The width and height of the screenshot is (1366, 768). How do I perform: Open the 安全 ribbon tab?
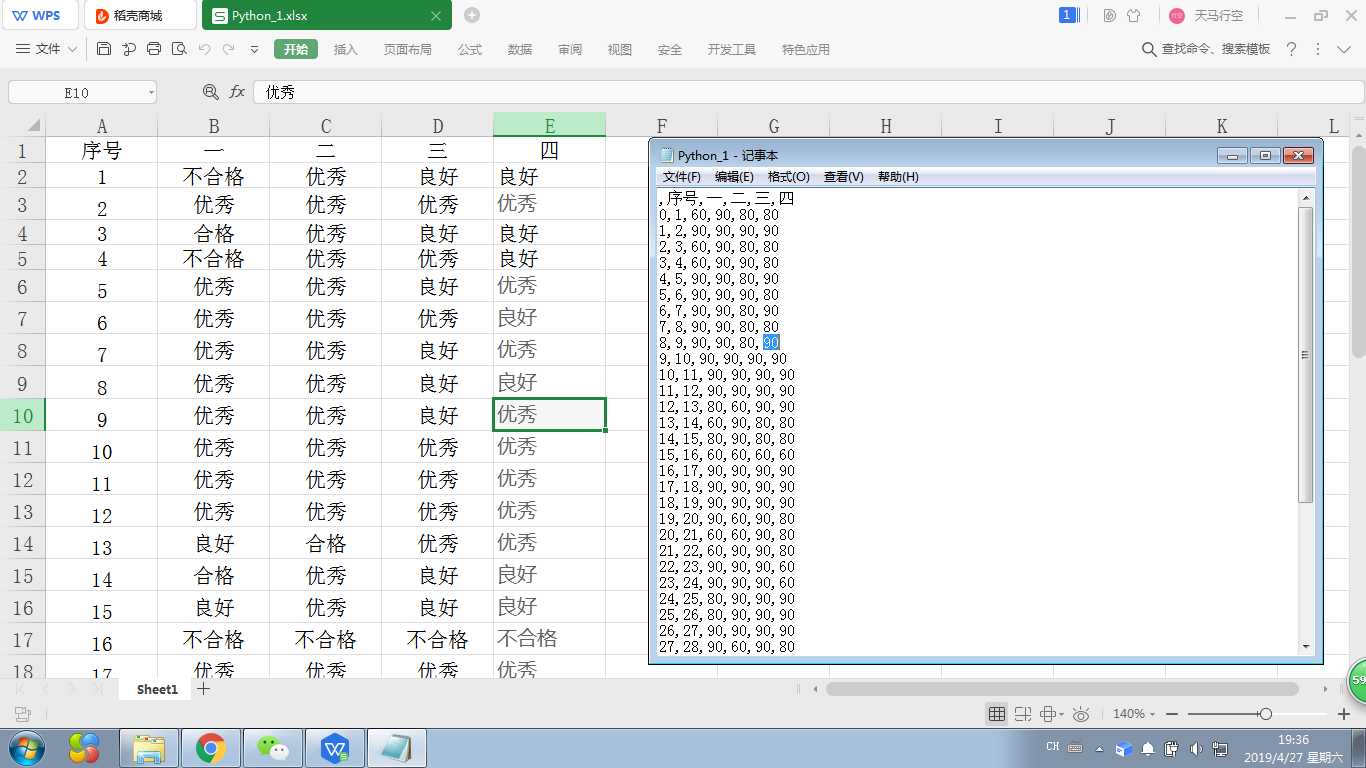point(670,49)
